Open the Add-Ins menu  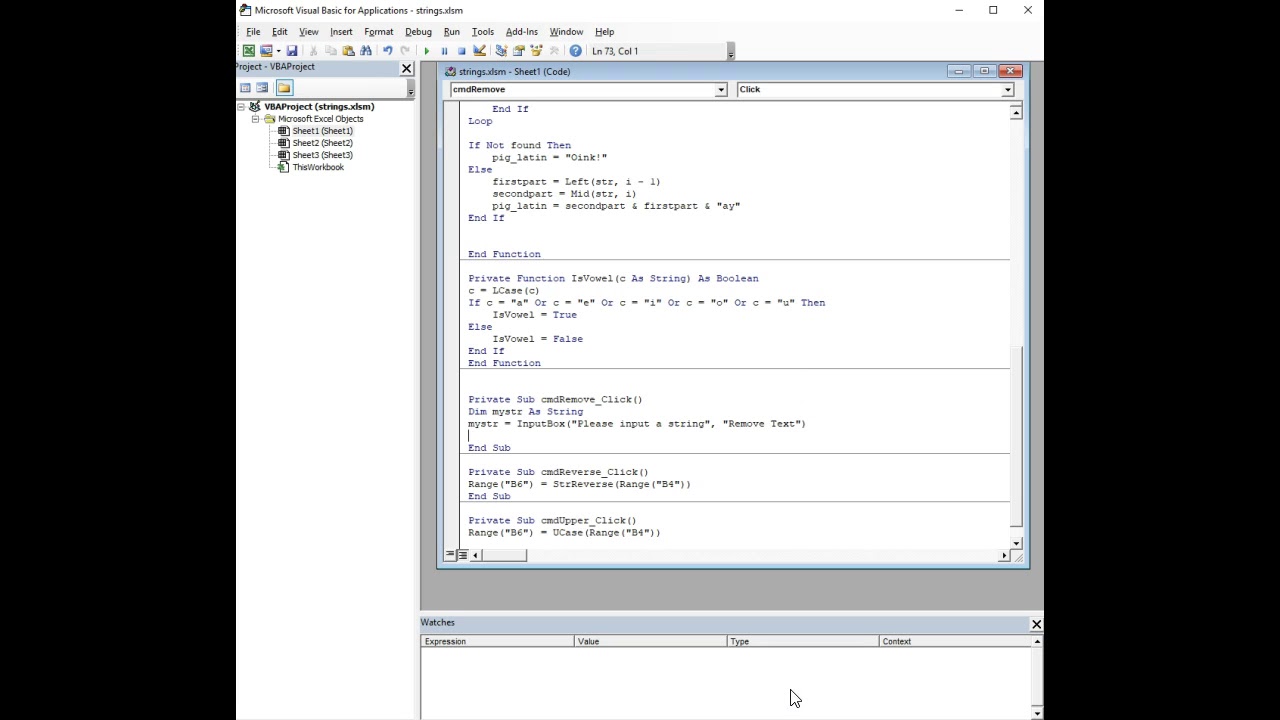pyautogui.click(x=521, y=32)
